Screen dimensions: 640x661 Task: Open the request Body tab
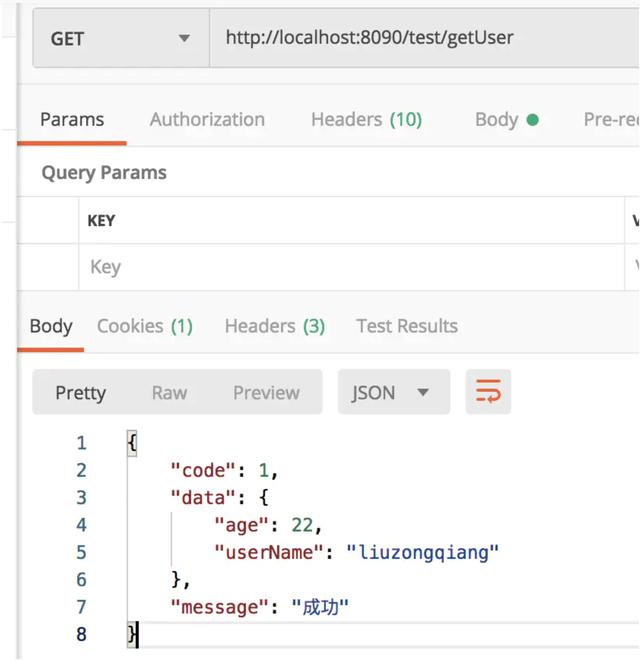pyautogui.click(x=507, y=120)
